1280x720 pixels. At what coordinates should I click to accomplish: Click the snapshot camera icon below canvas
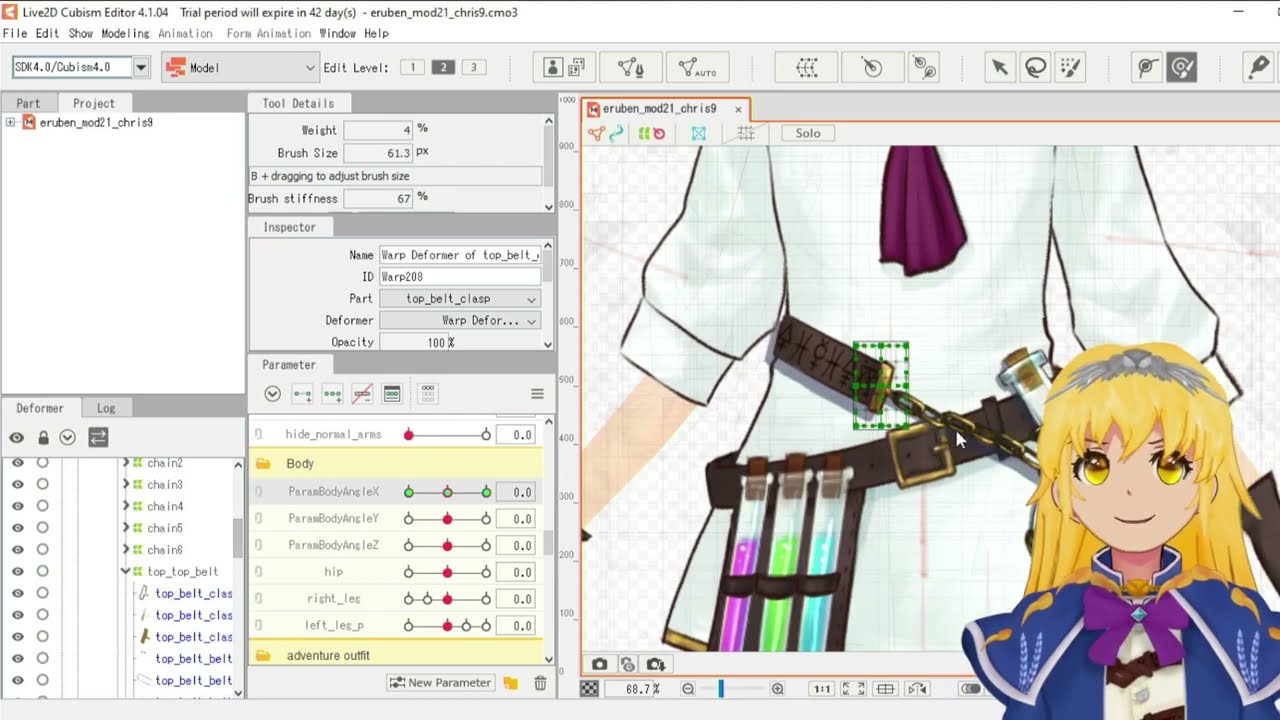(x=599, y=664)
